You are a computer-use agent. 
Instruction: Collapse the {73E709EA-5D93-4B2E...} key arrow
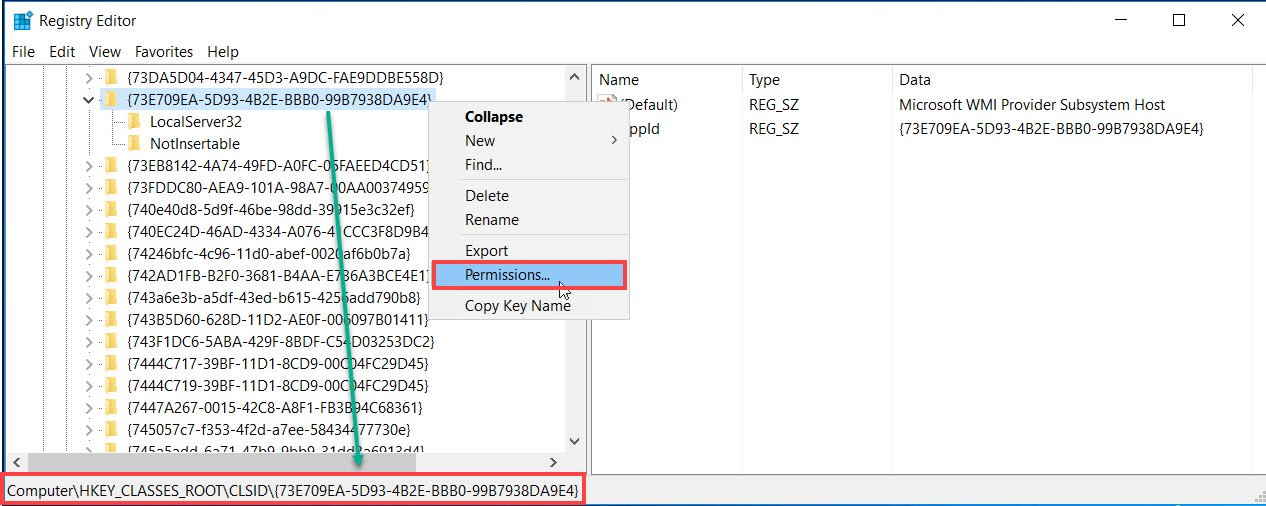[89, 99]
